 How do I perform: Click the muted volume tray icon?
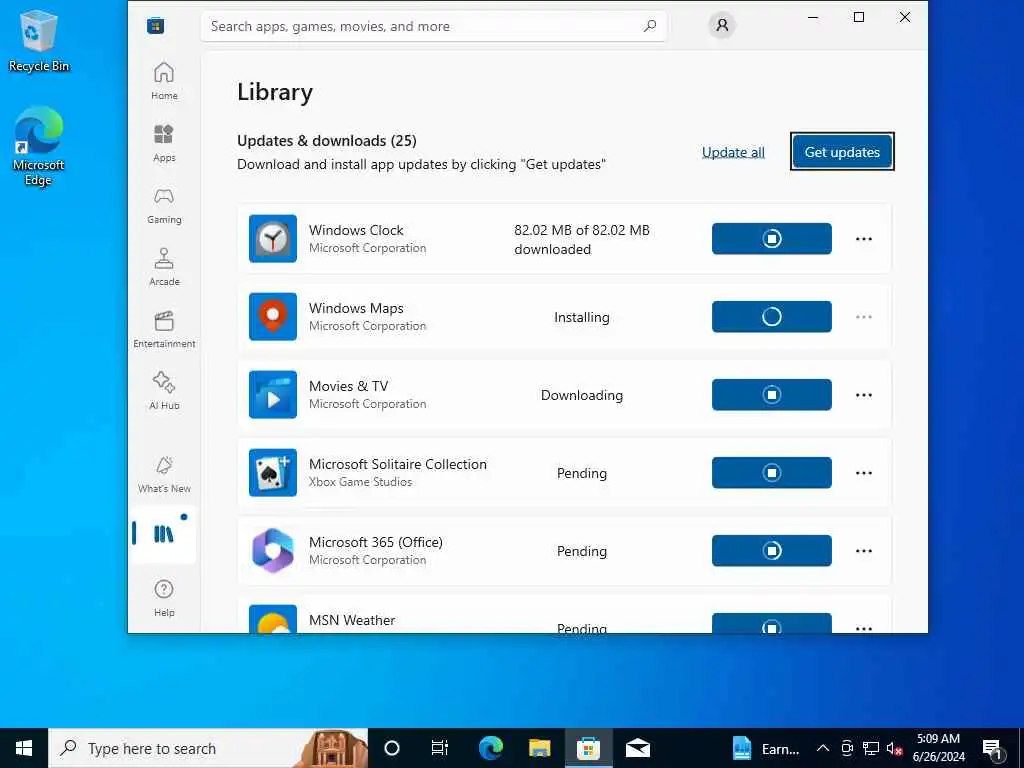(x=894, y=748)
